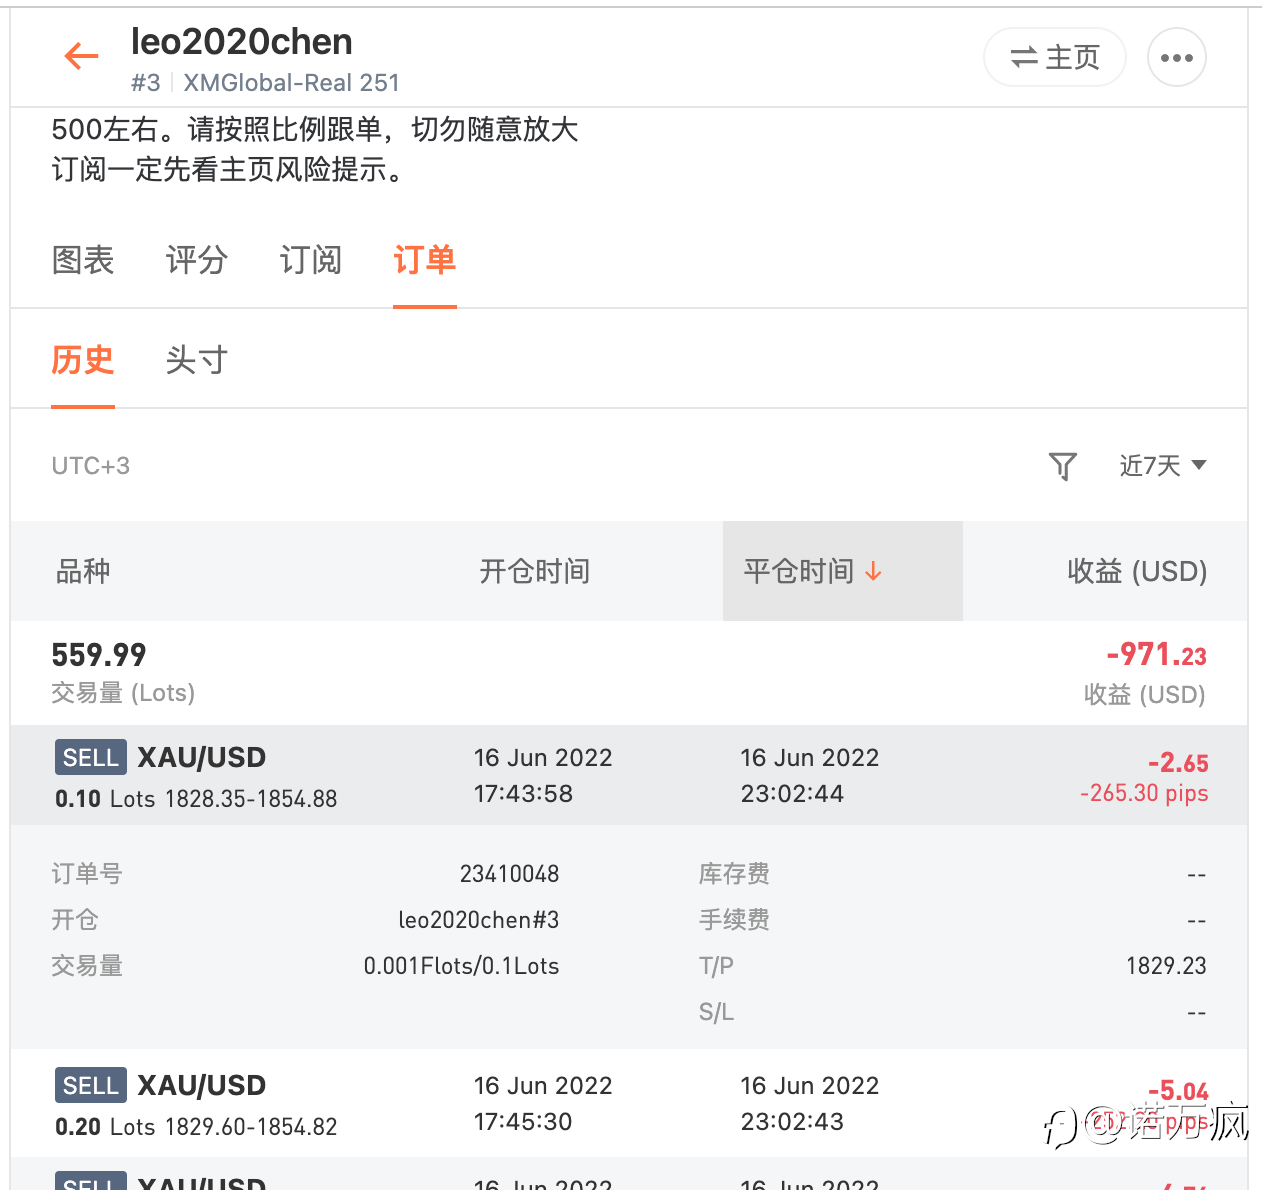
Task: Sort by 开仓时间 column header
Action: pyautogui.click(x=534, y=571)
